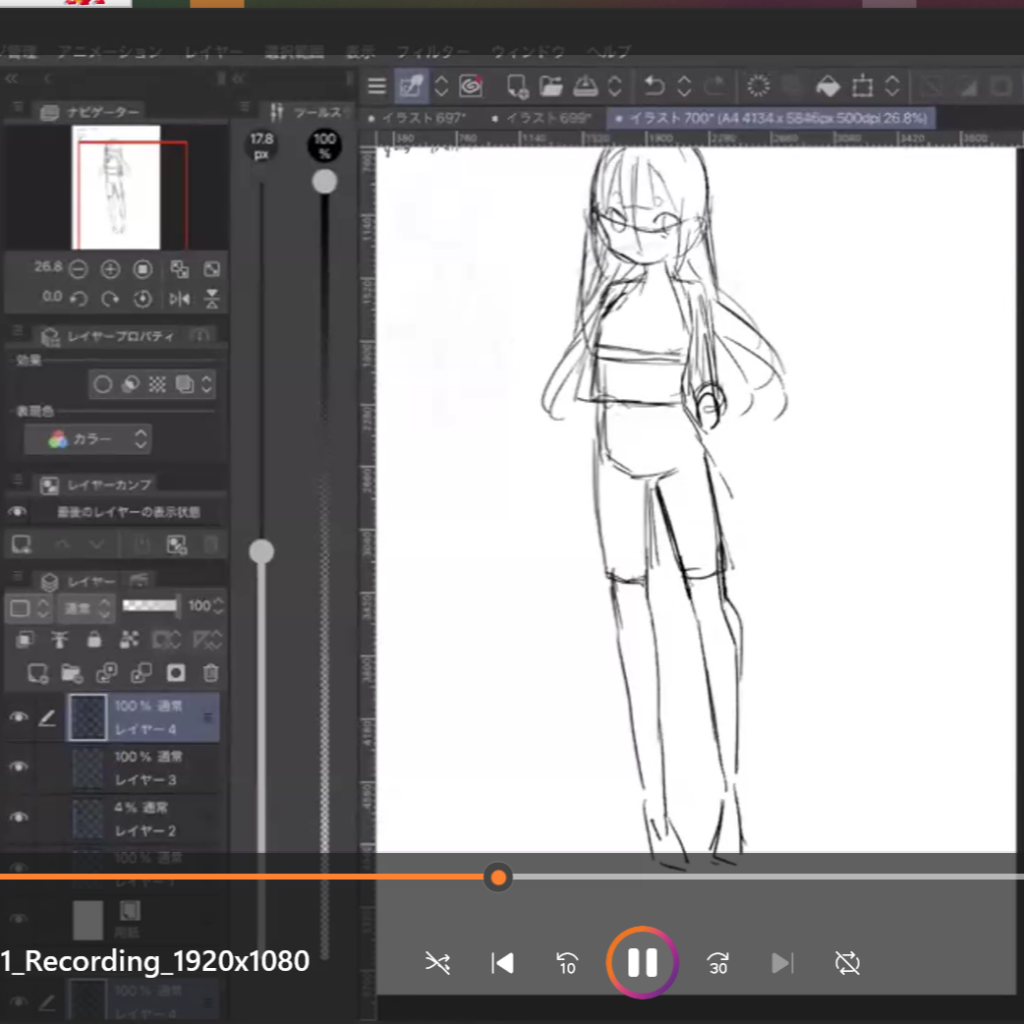Switch to the イラスト 697 document tab
Image resolution: width=1024 pixels, height=1024 pixels.
[418, 119]
